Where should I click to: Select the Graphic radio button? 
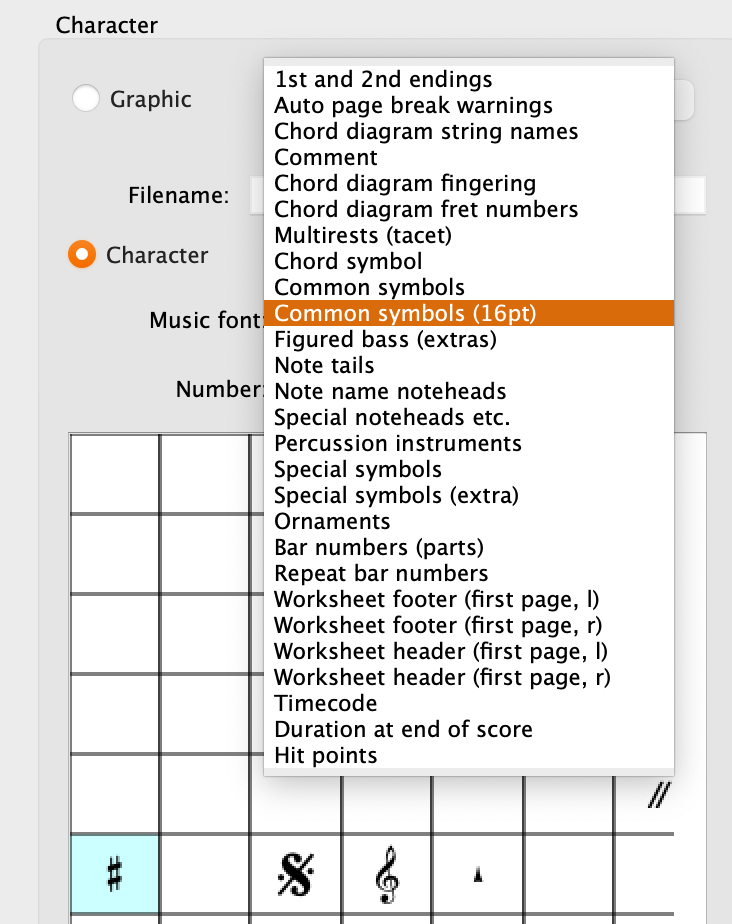pyautogui.click(x=86, y=99)
